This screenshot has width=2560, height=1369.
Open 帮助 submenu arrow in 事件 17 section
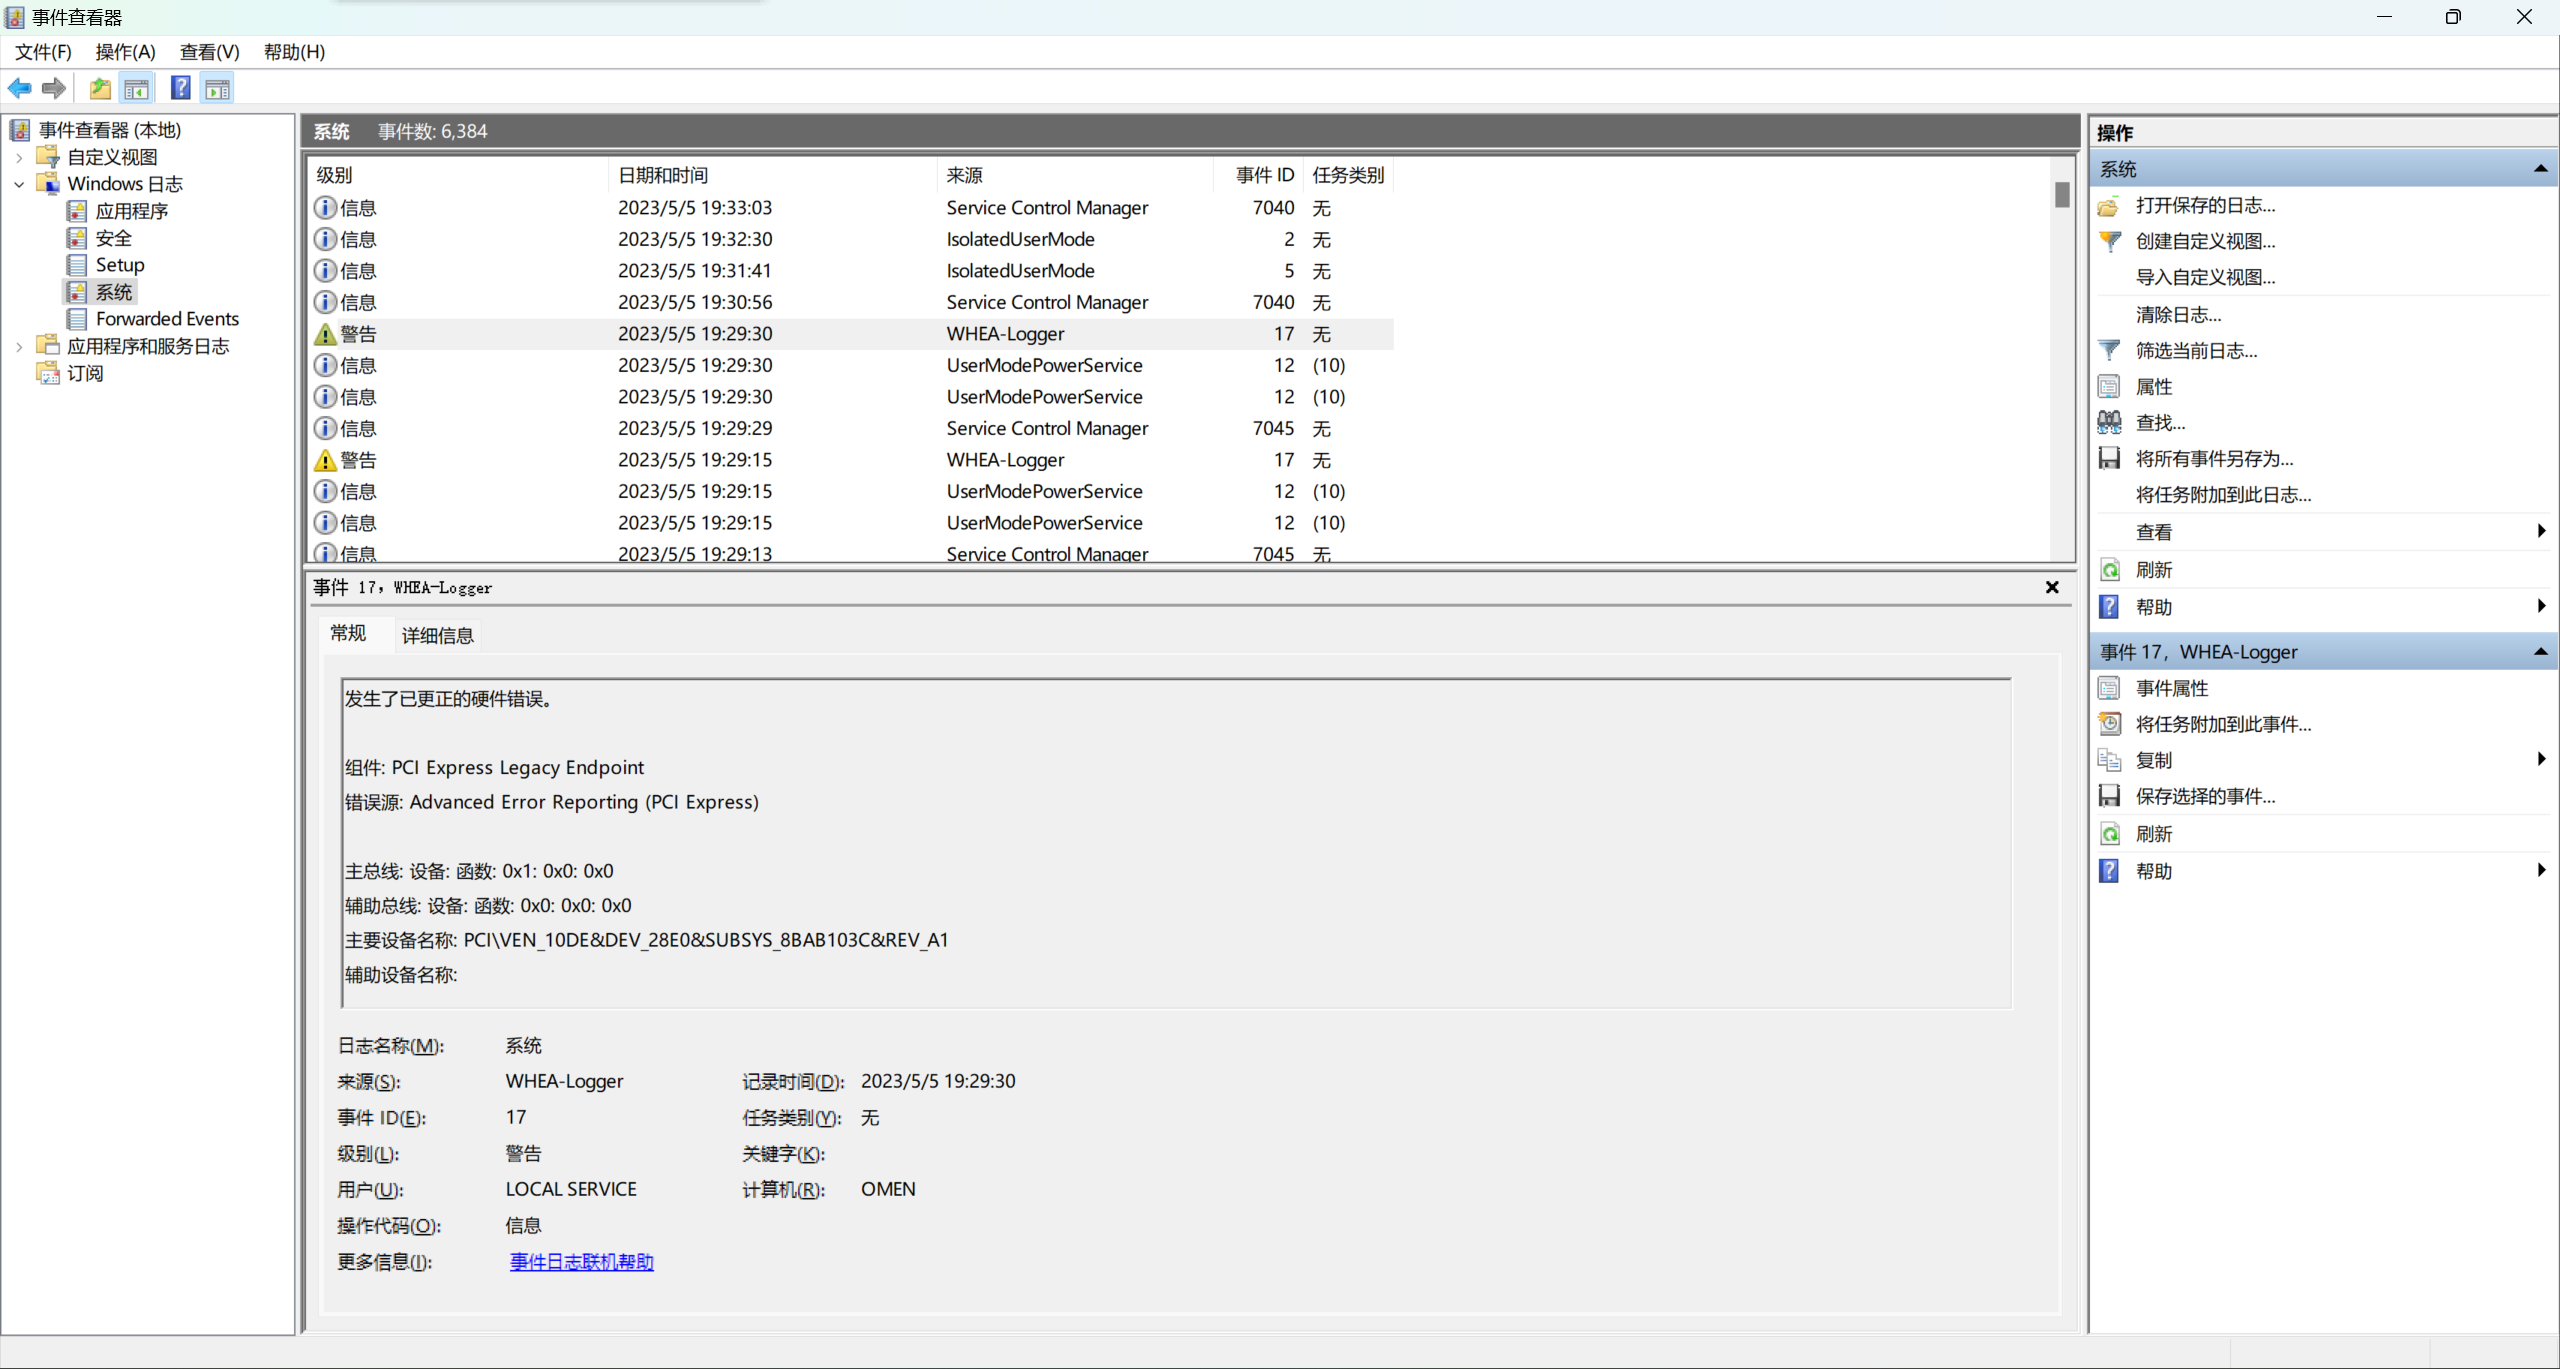[x=2541, y=870]
